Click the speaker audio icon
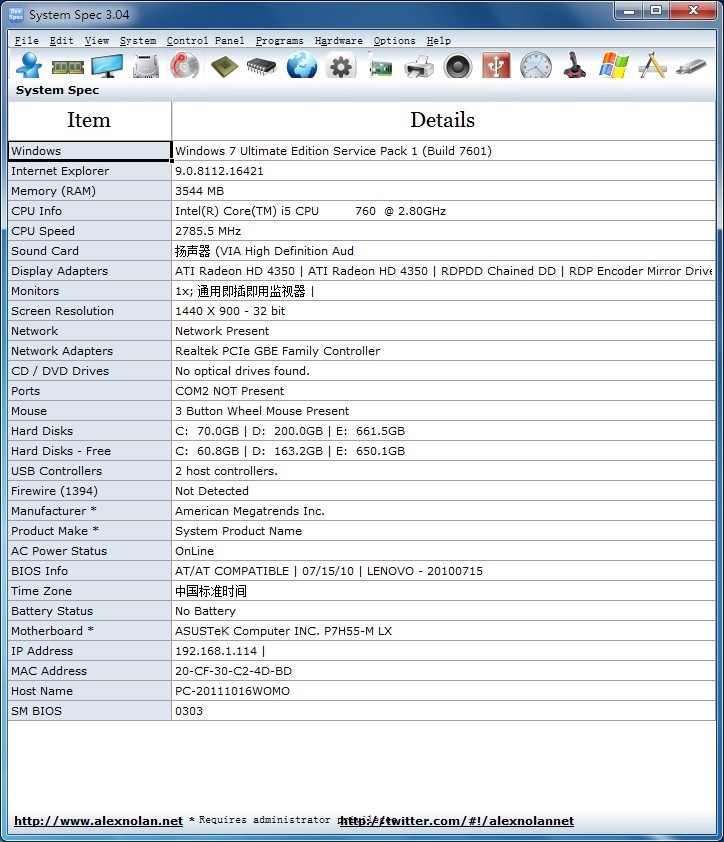The width and height of the screenshot is (724, 842). coord(457,66)
